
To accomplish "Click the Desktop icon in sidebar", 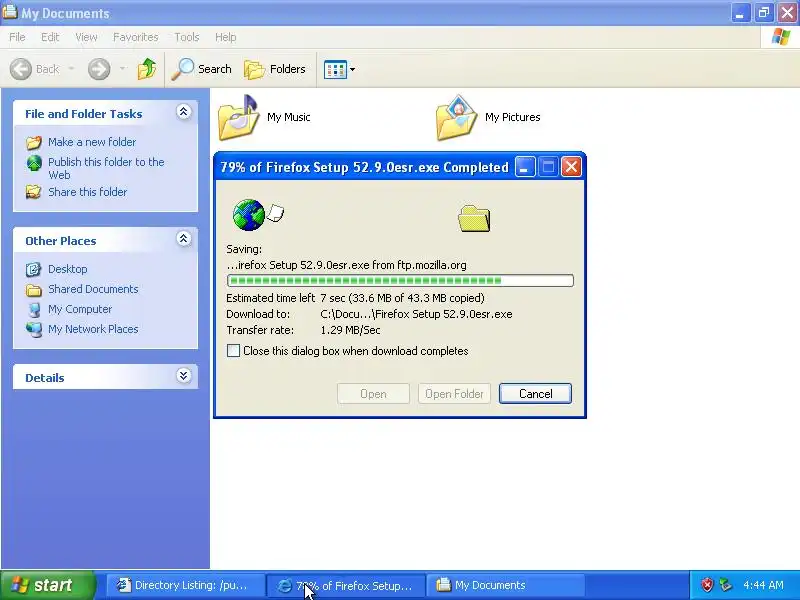I will pos(34,269).
